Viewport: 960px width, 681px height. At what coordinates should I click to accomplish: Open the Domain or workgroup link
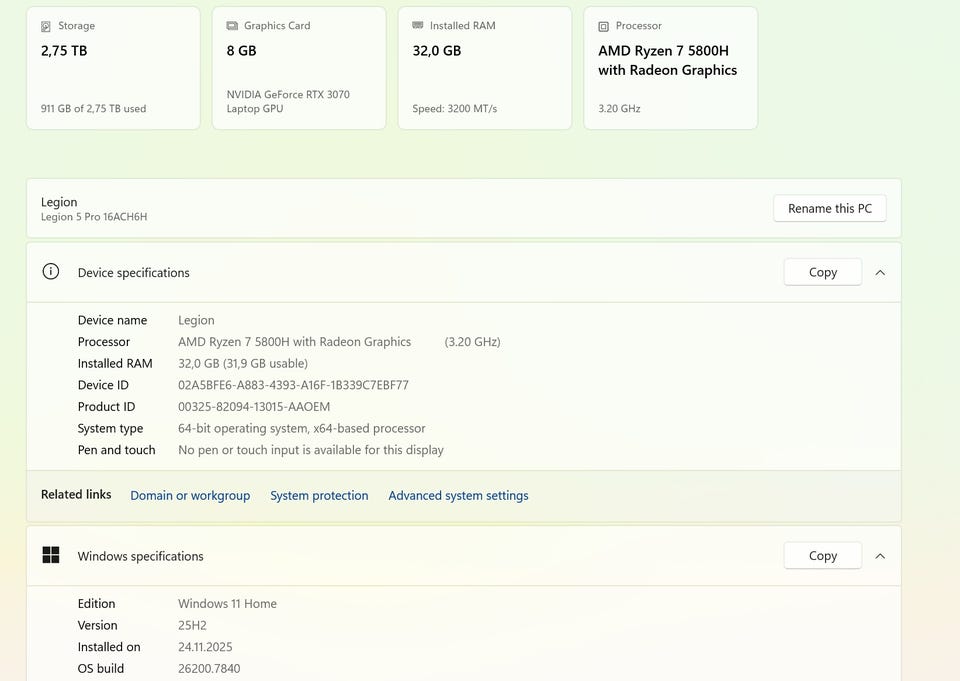pyautogui.click(x=190, y=495)
